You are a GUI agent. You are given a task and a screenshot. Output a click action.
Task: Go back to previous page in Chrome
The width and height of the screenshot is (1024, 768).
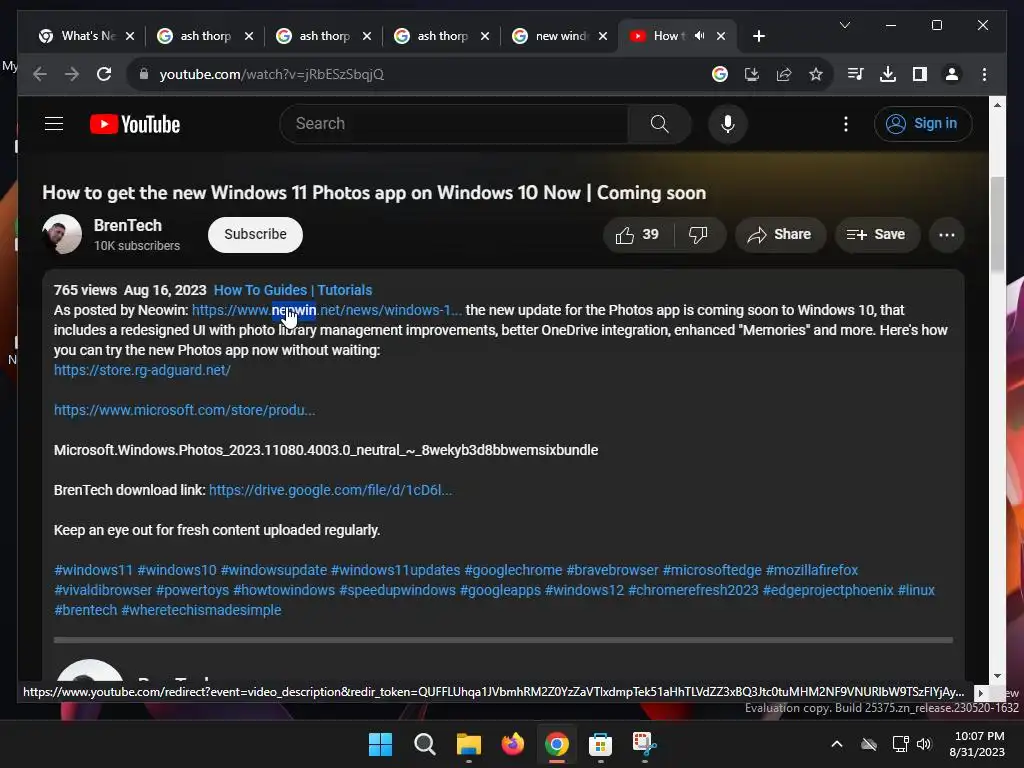(x=40, y=74)
